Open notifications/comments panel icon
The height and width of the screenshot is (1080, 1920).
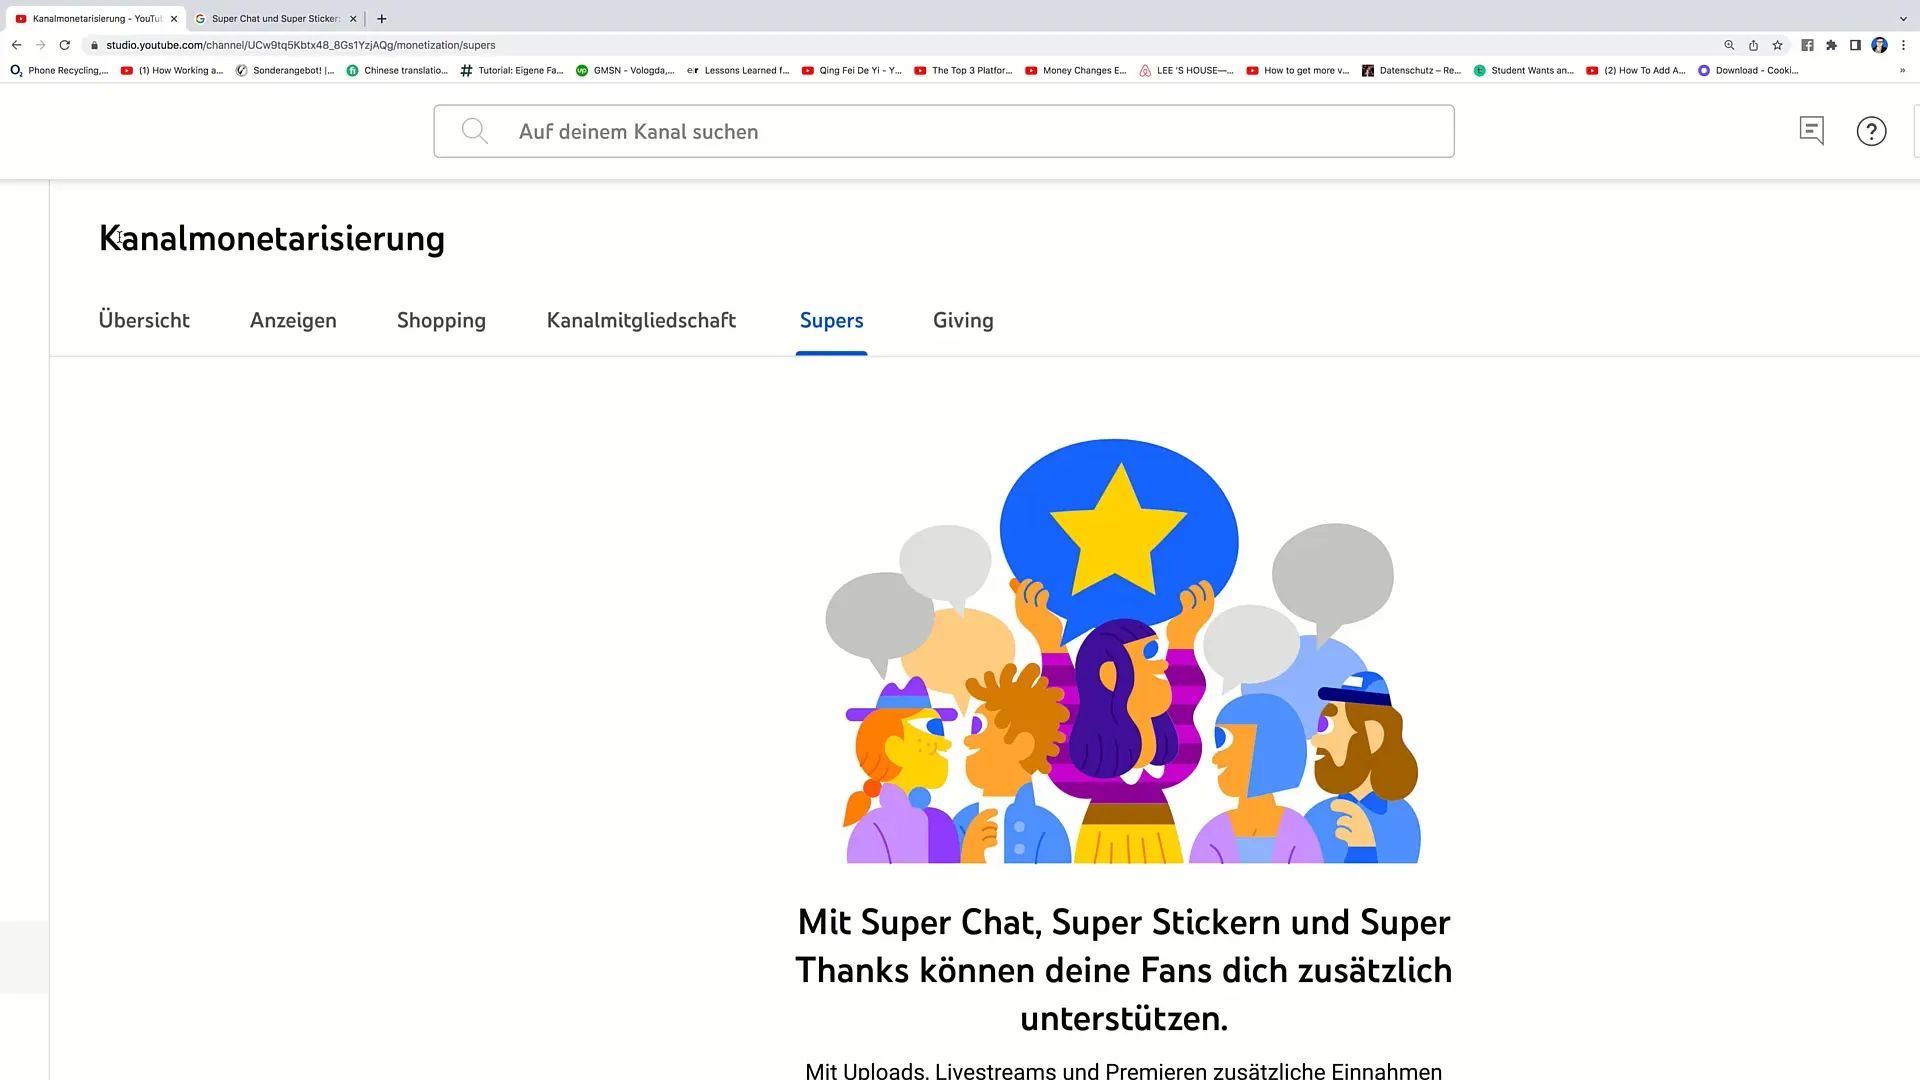click(1812, 131)
